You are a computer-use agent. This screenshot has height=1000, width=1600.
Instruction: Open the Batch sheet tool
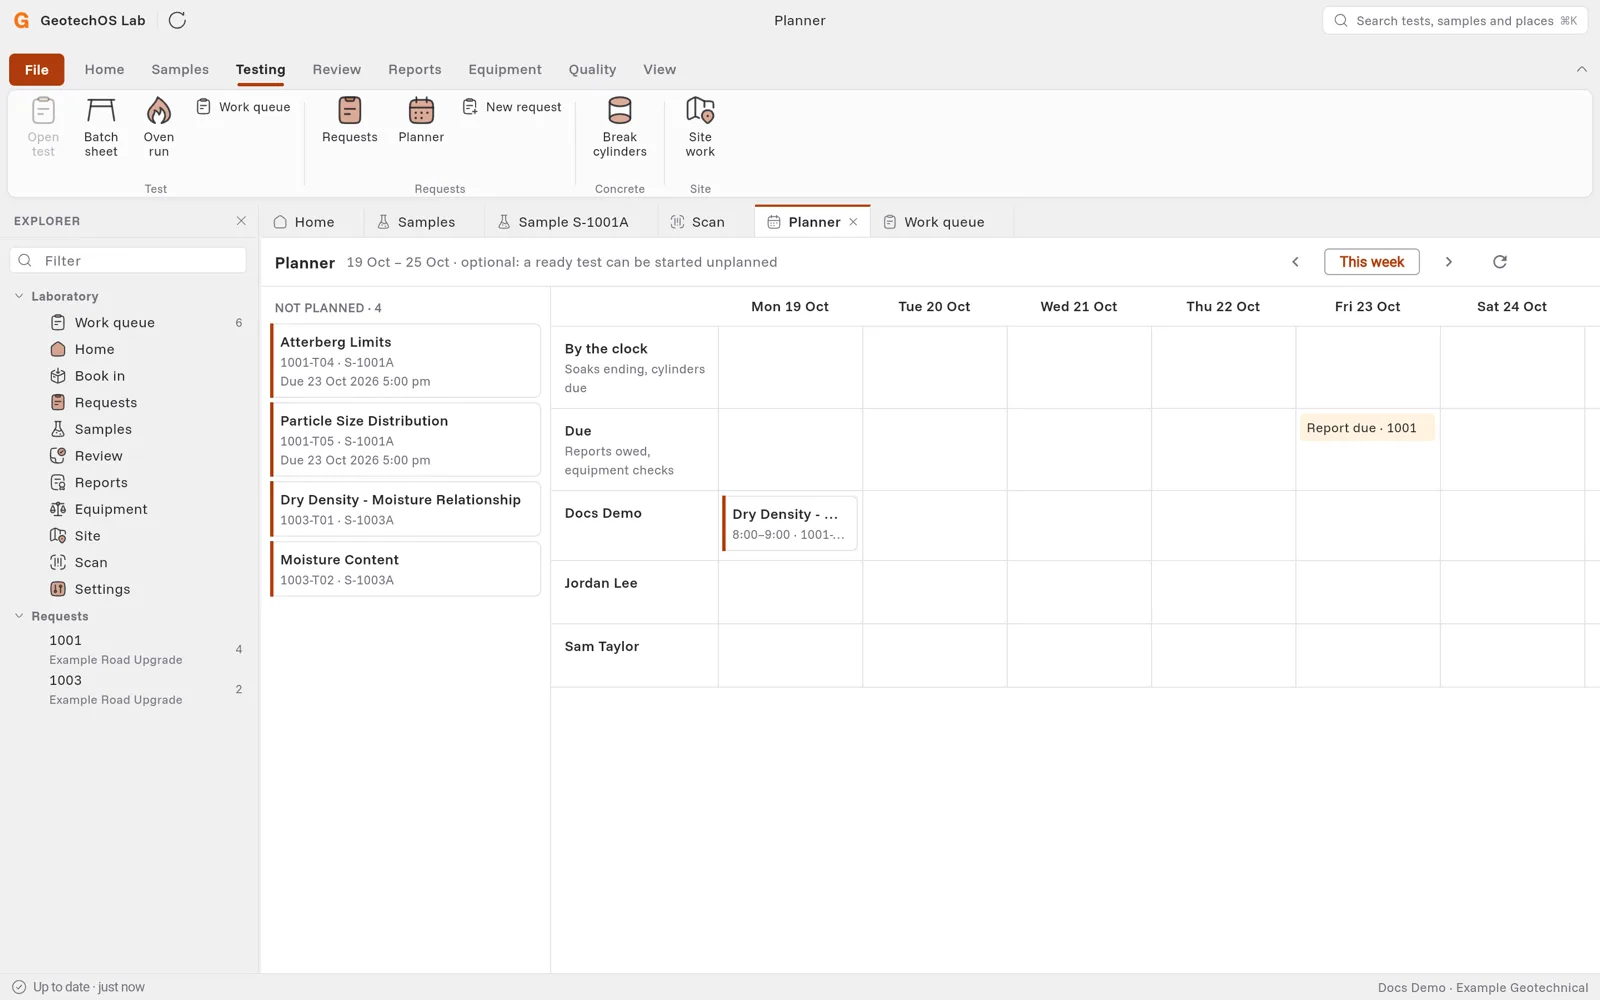pyautogui.click(x=101, y=127)
